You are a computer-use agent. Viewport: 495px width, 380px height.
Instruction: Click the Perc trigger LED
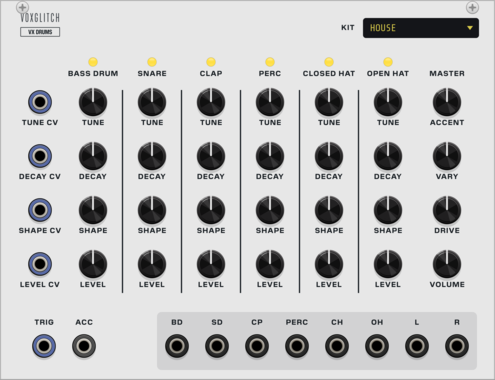click(x=270, y=62)
